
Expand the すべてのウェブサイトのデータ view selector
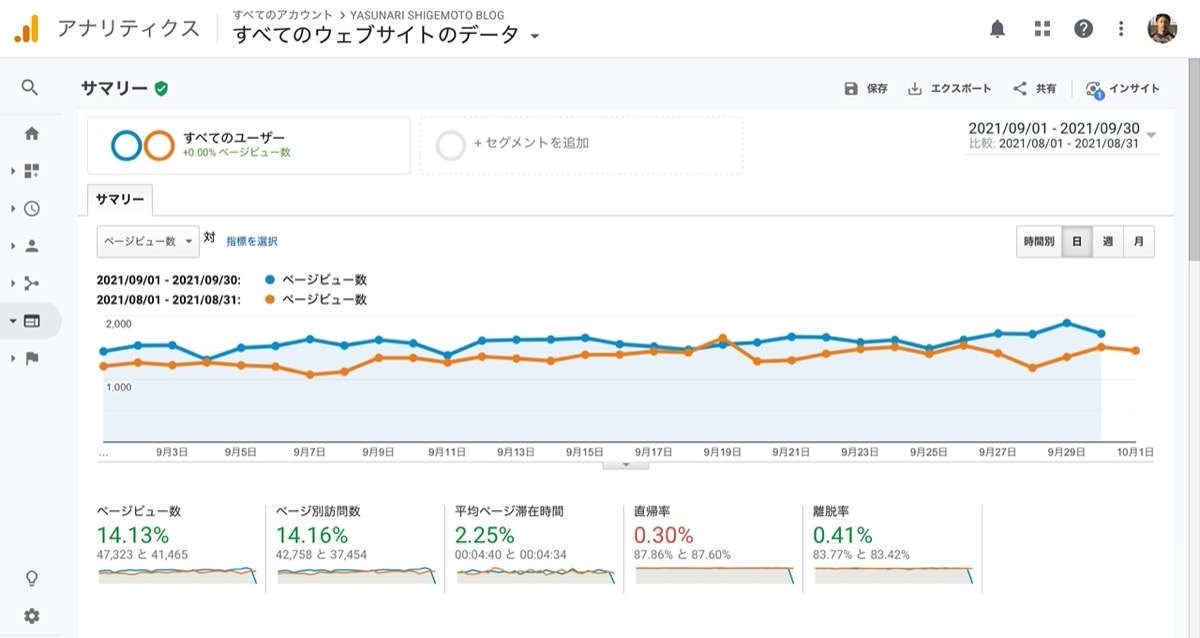tap(386, 35)
